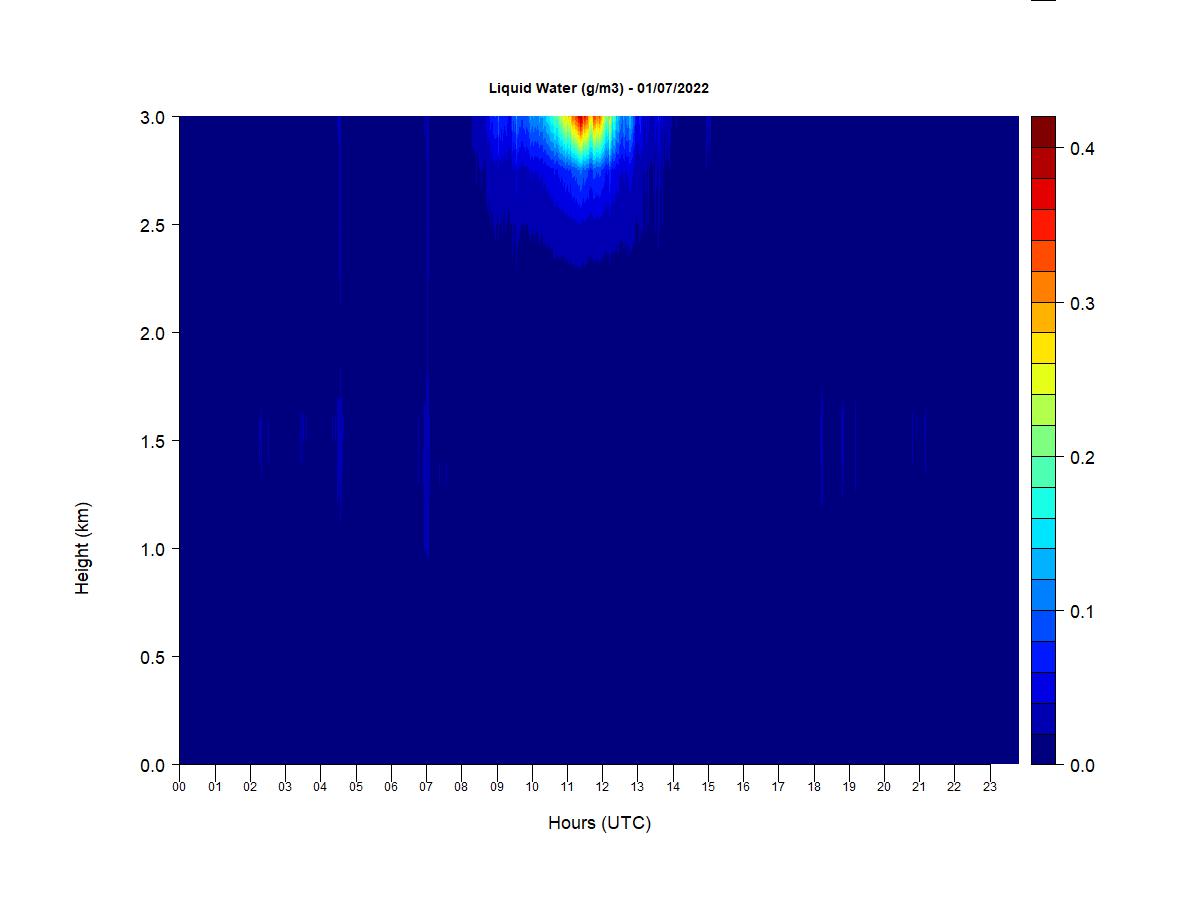
Task: Click the '0.2' colorbar scale label
Action: click(x=1082, y=458)
